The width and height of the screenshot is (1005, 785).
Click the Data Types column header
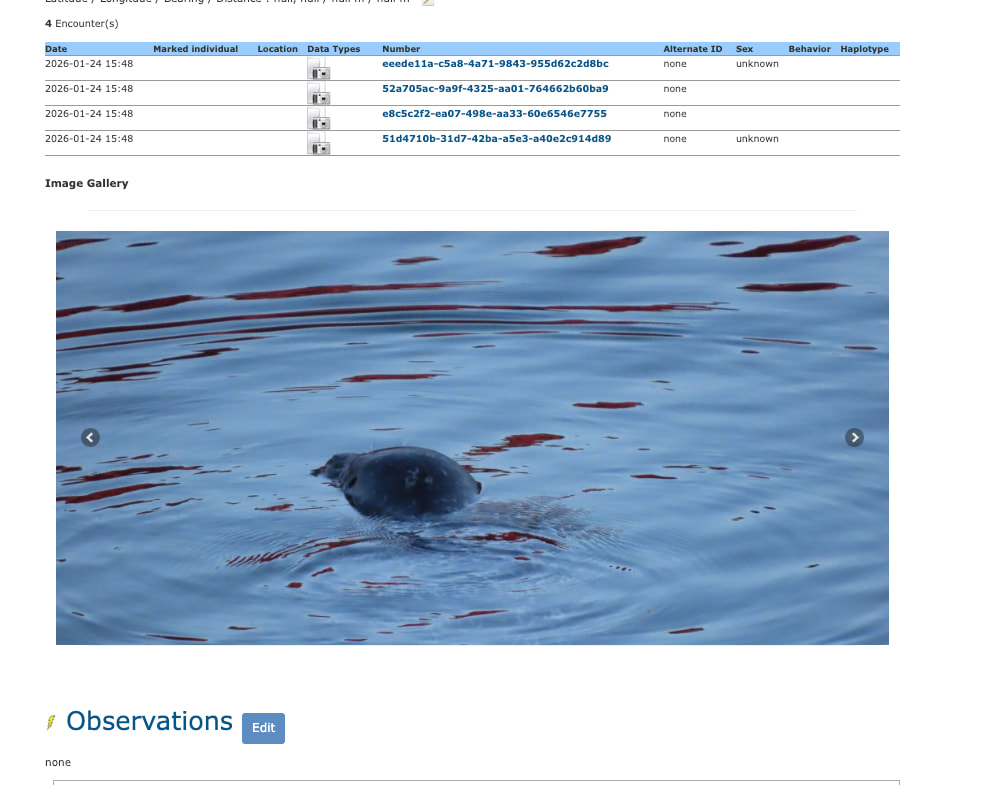click(333, 49)
